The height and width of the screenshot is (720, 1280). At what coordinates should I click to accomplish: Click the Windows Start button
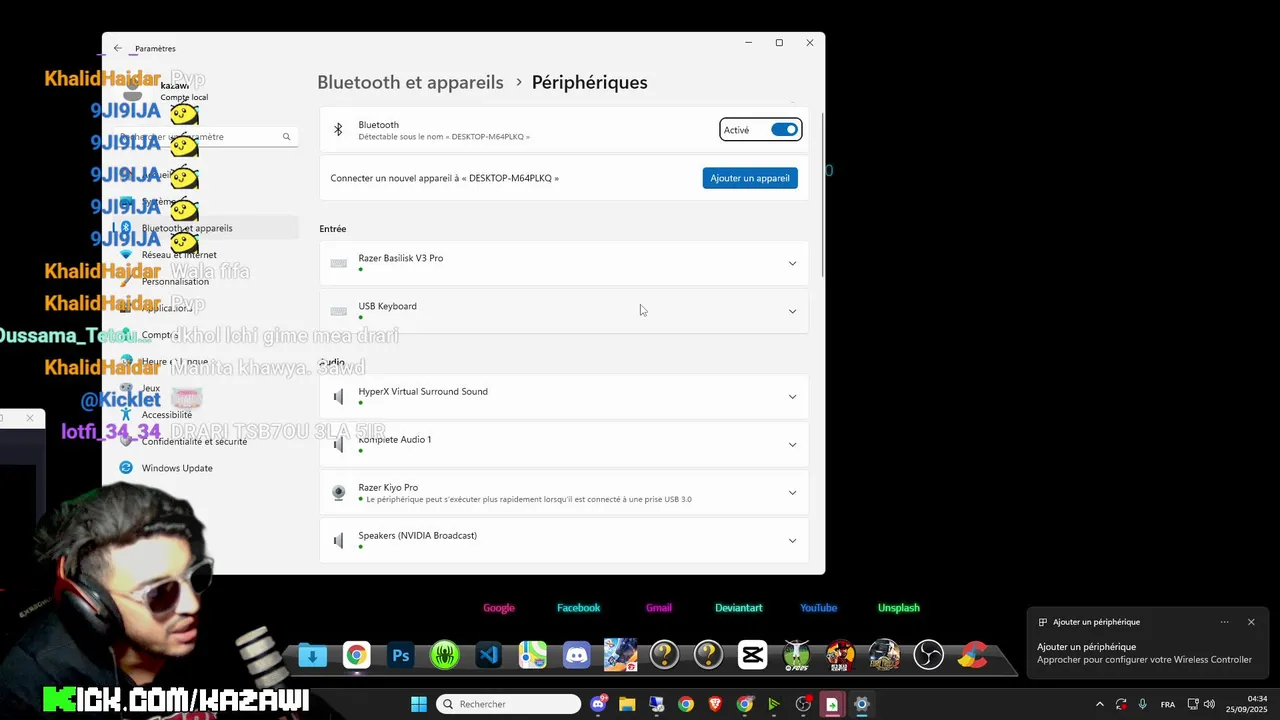[419, 704]
